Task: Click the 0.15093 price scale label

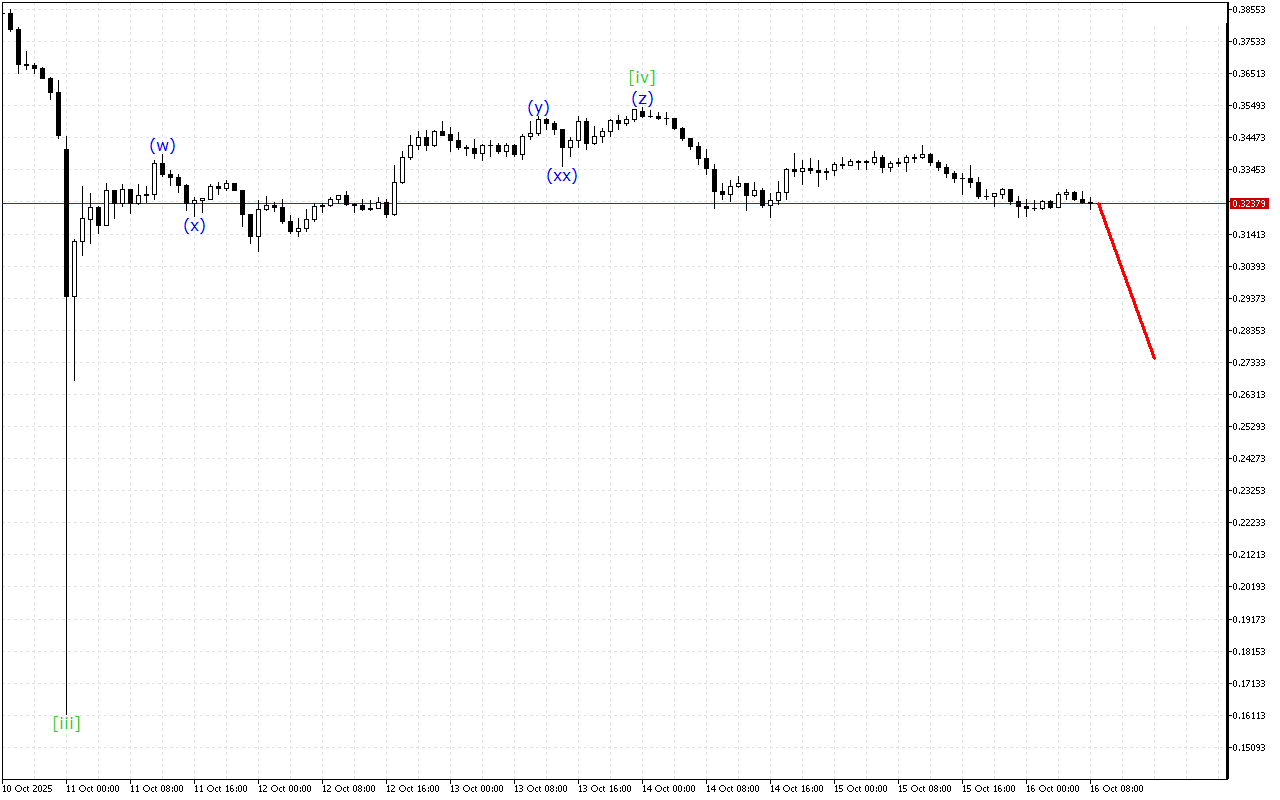Action: click(1250, 747)
